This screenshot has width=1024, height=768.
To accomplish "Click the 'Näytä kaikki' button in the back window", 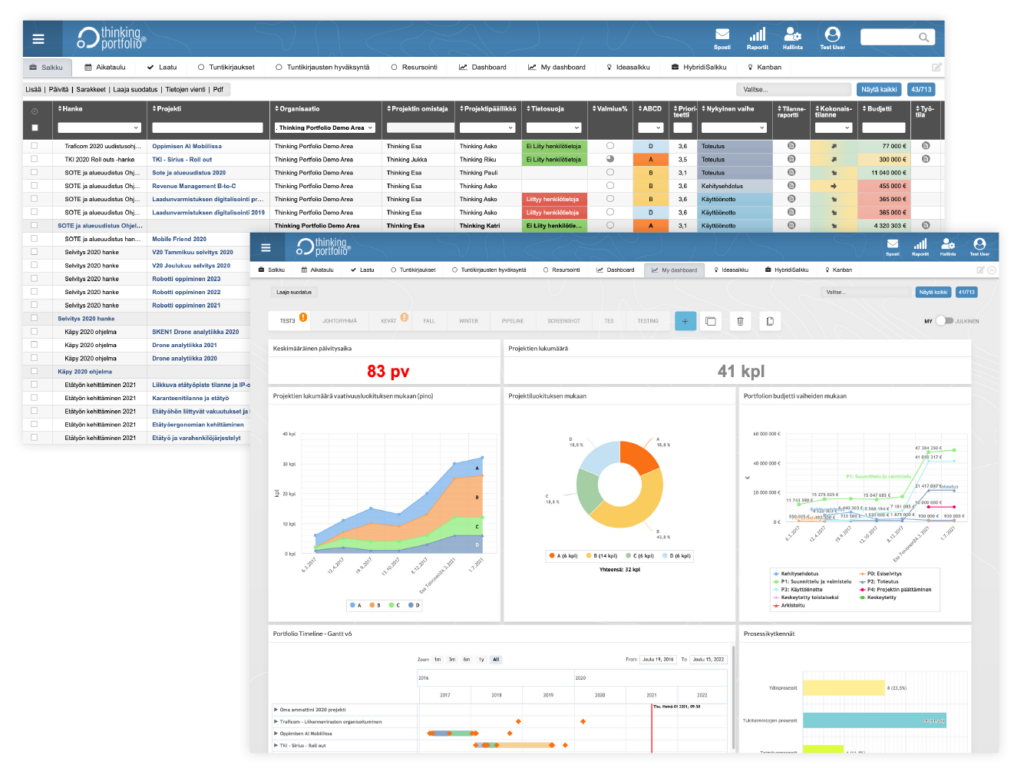I will coord(877,89).
